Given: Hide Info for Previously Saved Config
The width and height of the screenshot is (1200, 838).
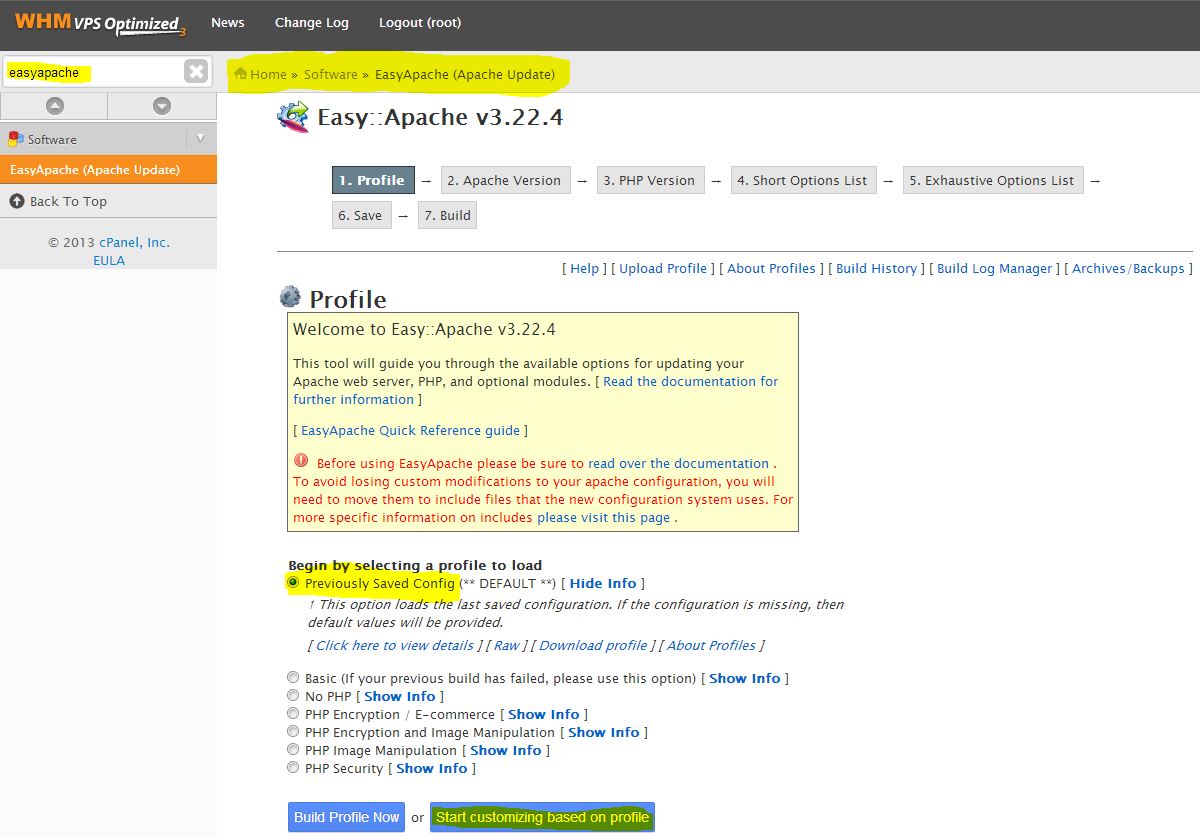Looking at the screenshot, I should [x=603, y=583].
